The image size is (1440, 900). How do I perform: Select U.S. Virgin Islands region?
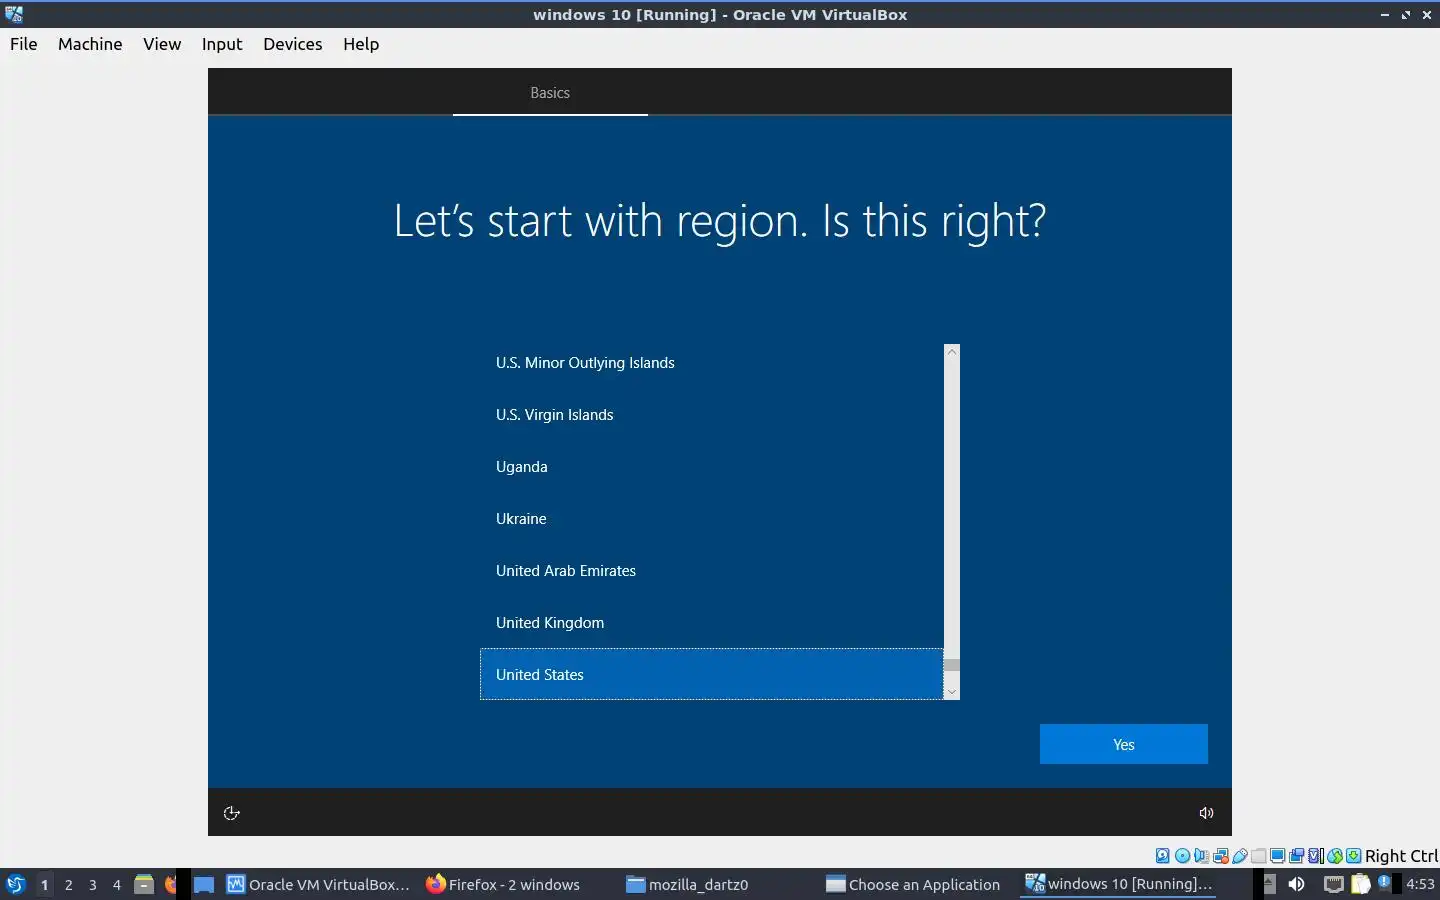tap(712, 415)
